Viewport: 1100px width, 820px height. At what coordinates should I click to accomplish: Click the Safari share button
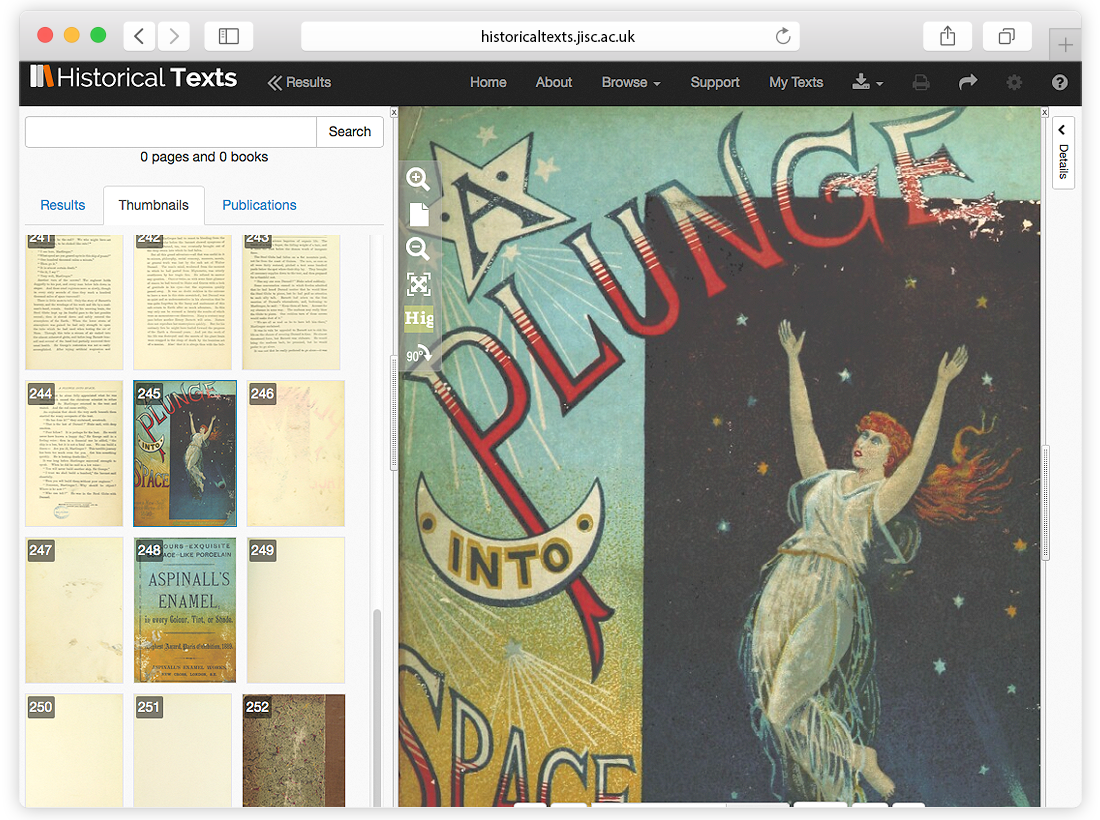tap(948, 36)
